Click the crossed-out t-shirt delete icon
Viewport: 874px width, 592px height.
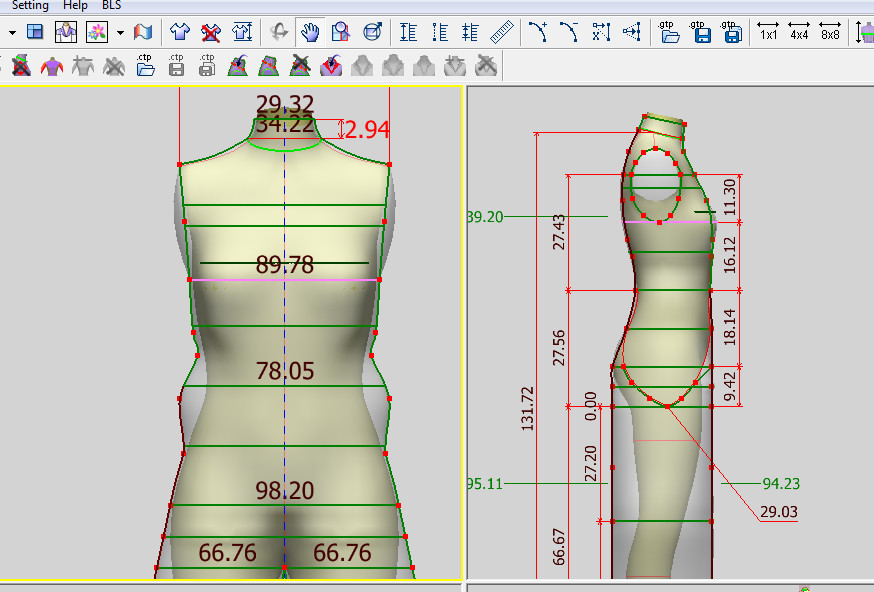[210, 32]
